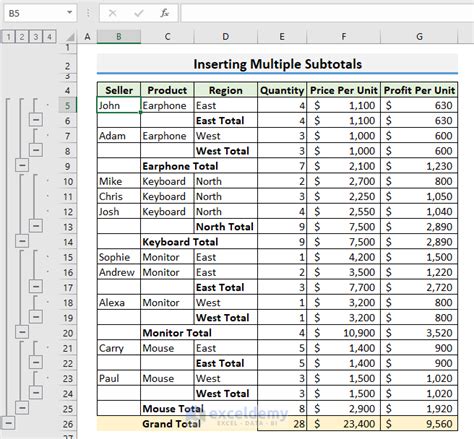Select the cell containing Carry
The height and width of the screenshot is (439, 474).
point(119,348)
